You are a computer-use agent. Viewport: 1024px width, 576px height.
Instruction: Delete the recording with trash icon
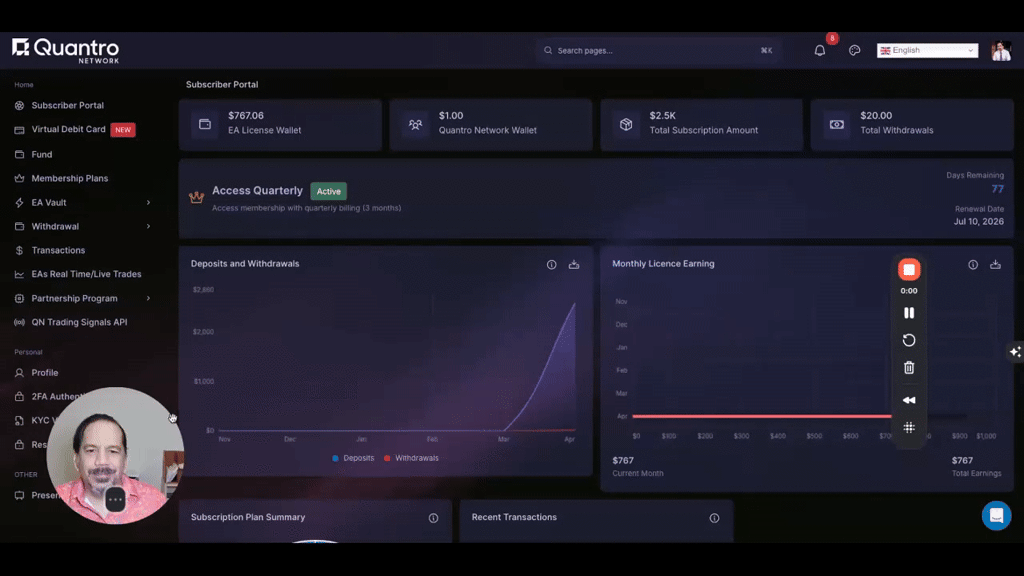click(909, 368)
